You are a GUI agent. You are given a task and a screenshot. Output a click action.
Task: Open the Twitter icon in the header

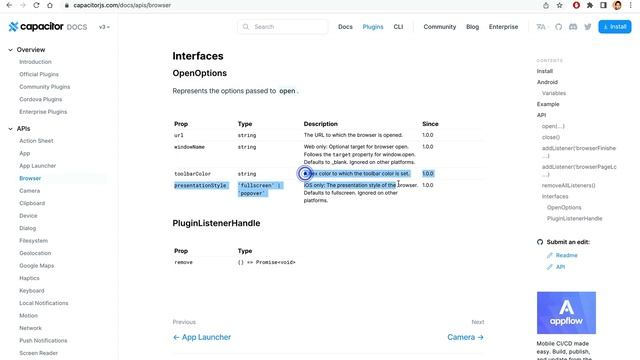(588, 27)
